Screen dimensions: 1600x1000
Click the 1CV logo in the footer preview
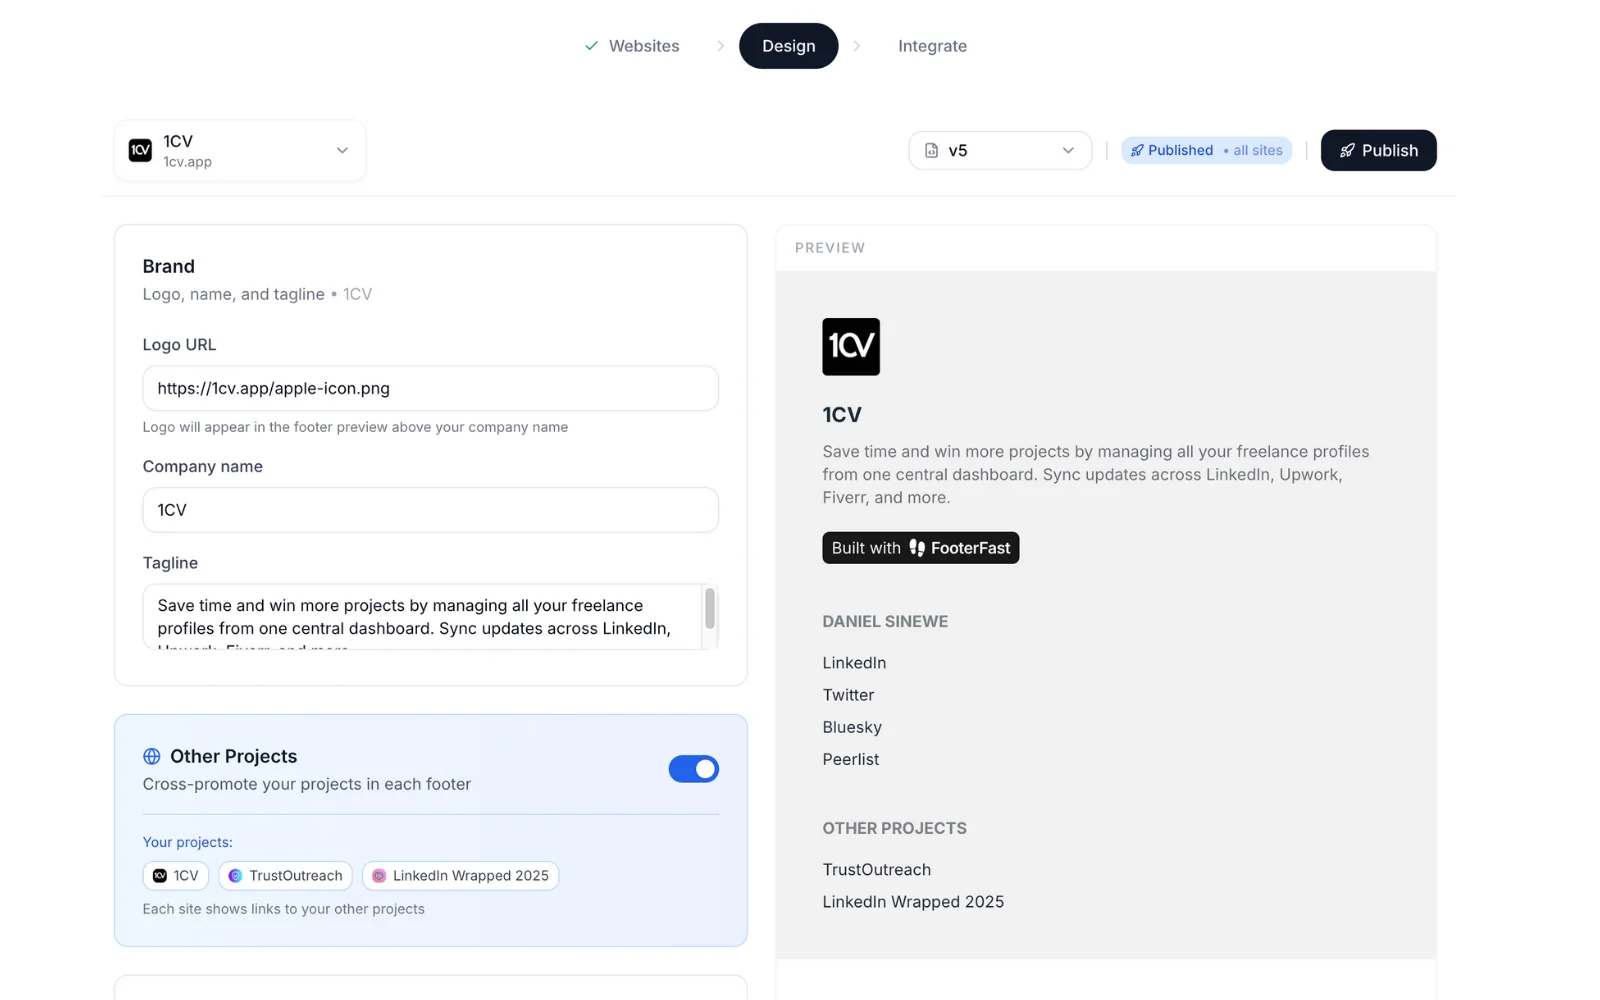[851, 347]
